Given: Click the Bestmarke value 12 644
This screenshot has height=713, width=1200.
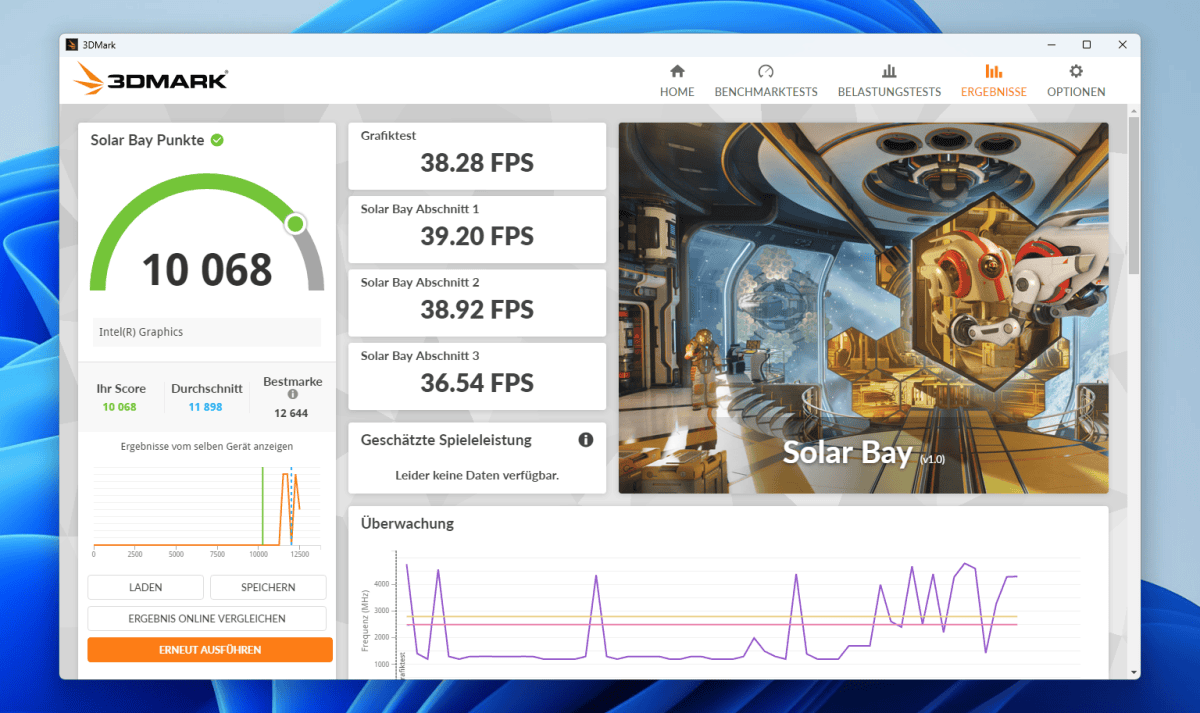Looking at the screenshot, I should click(x=292, y=413).
